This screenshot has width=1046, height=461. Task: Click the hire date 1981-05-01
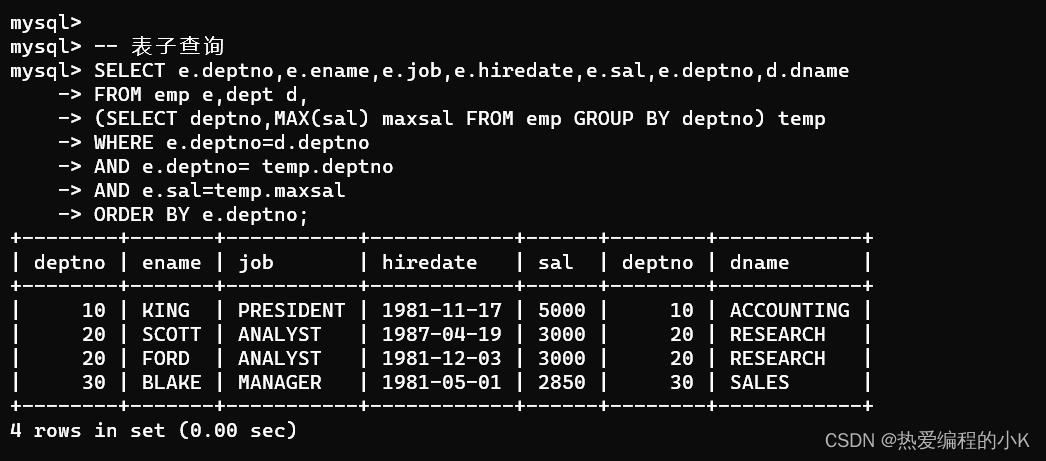441,382
